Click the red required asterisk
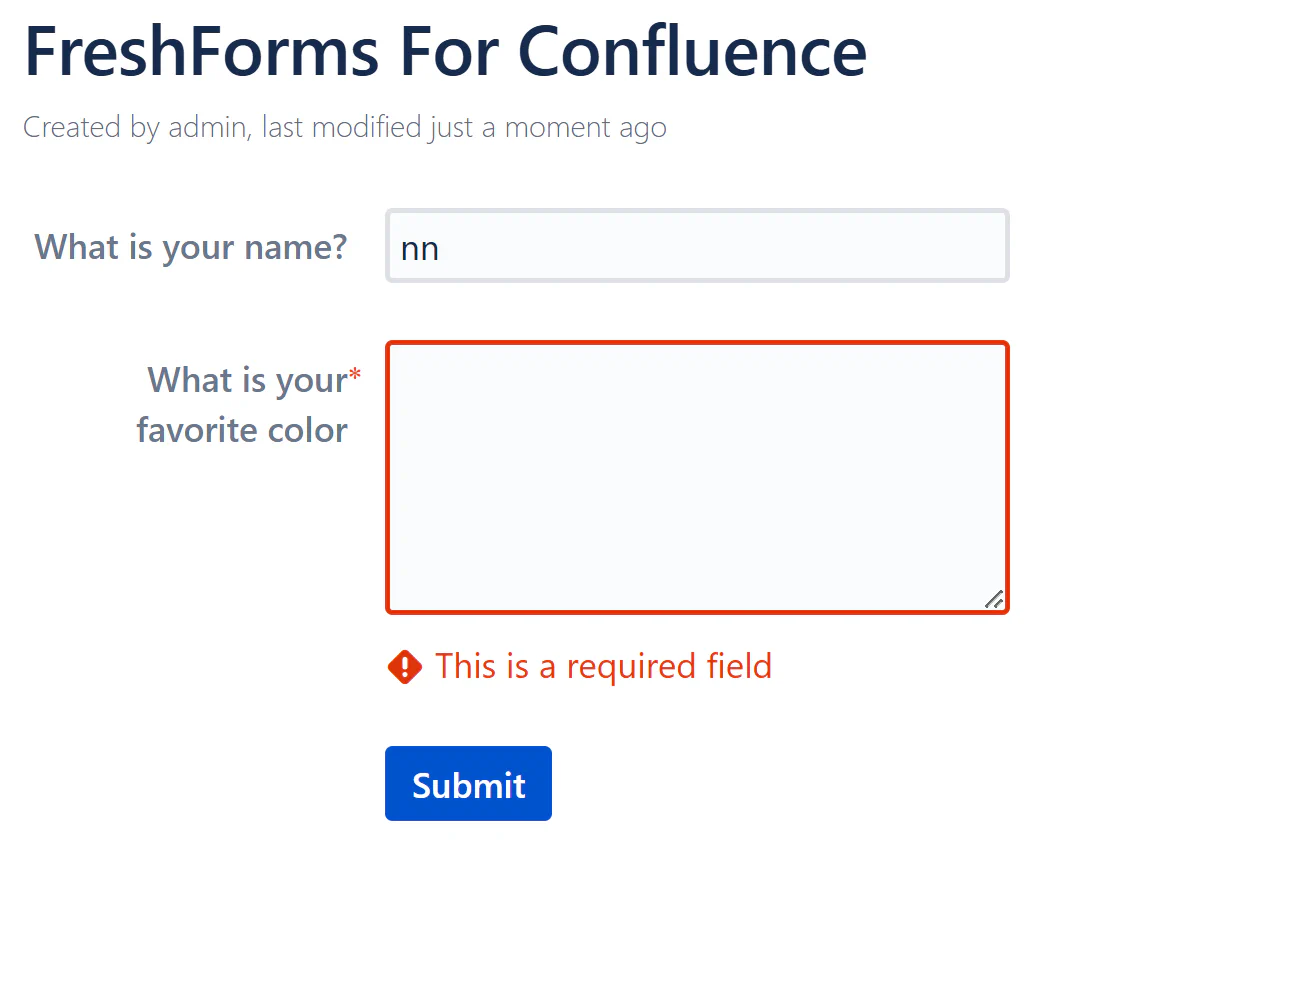Viewport: 1291px width, 994px height. click(x=355, y=375)
